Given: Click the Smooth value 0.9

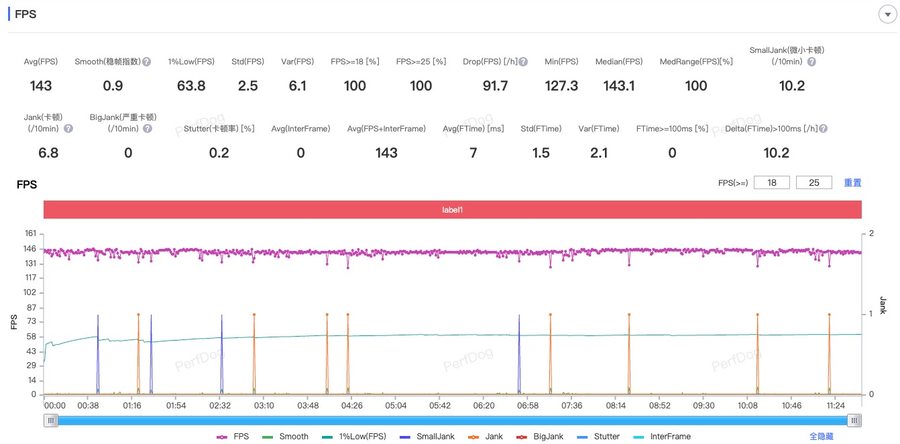Looking at the screenshot, I should coord(112,86).
